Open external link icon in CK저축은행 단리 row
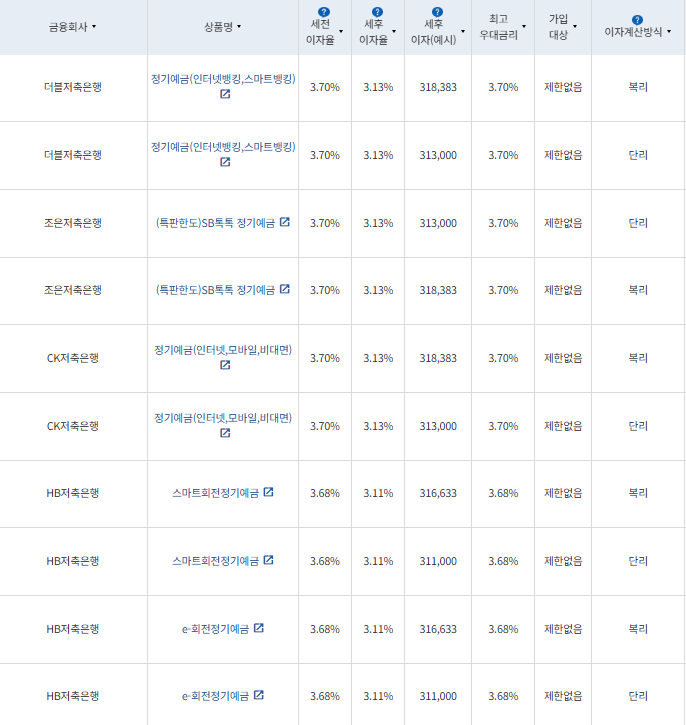Viewport: 686px width, 725px height. pos(225,433)
